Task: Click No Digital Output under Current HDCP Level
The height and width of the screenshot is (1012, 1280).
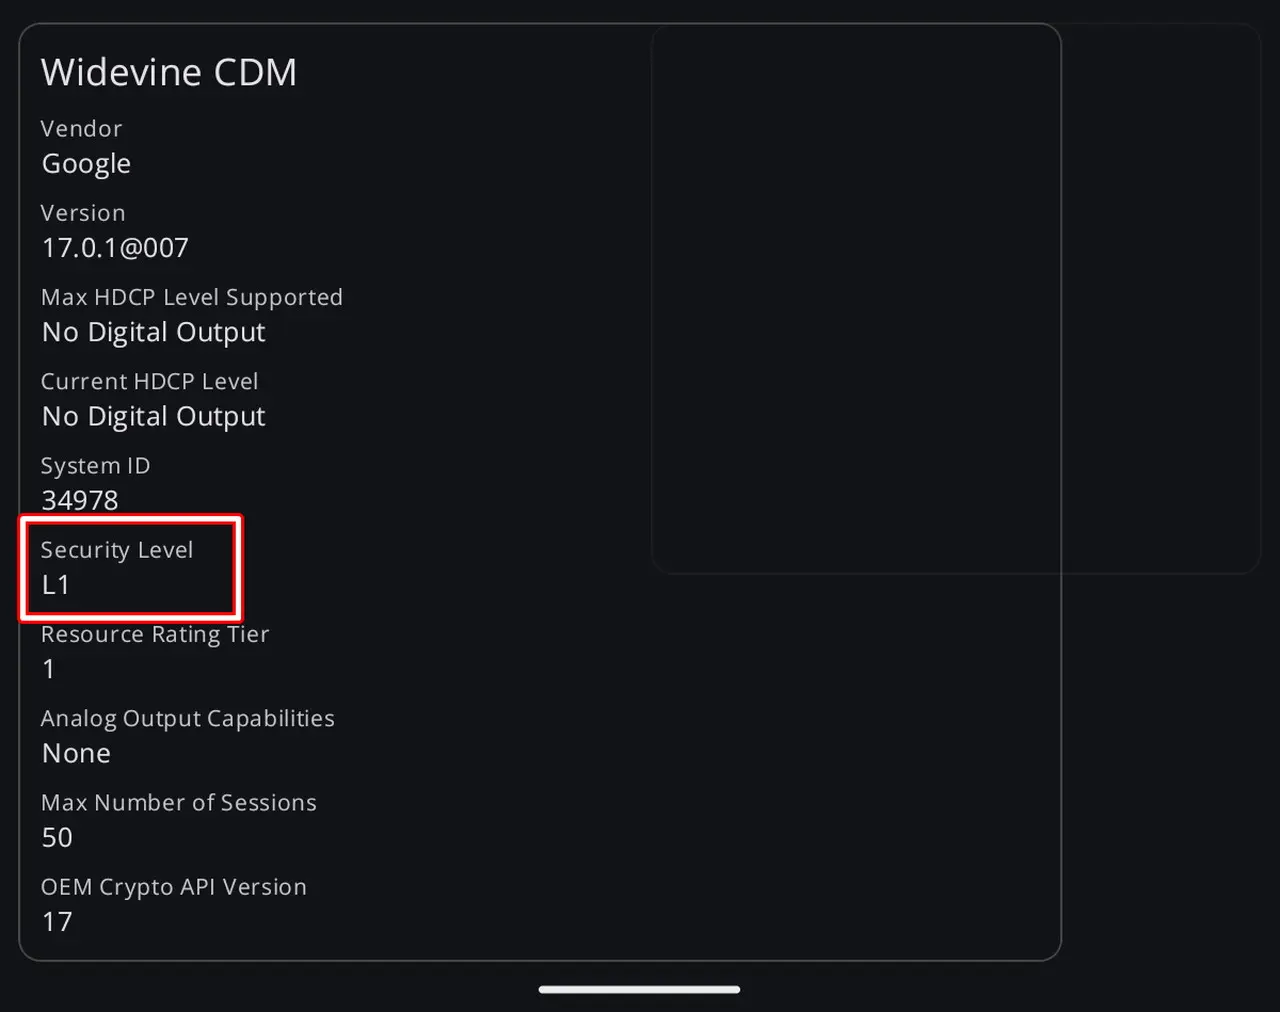Action: [x=153, y=416]
